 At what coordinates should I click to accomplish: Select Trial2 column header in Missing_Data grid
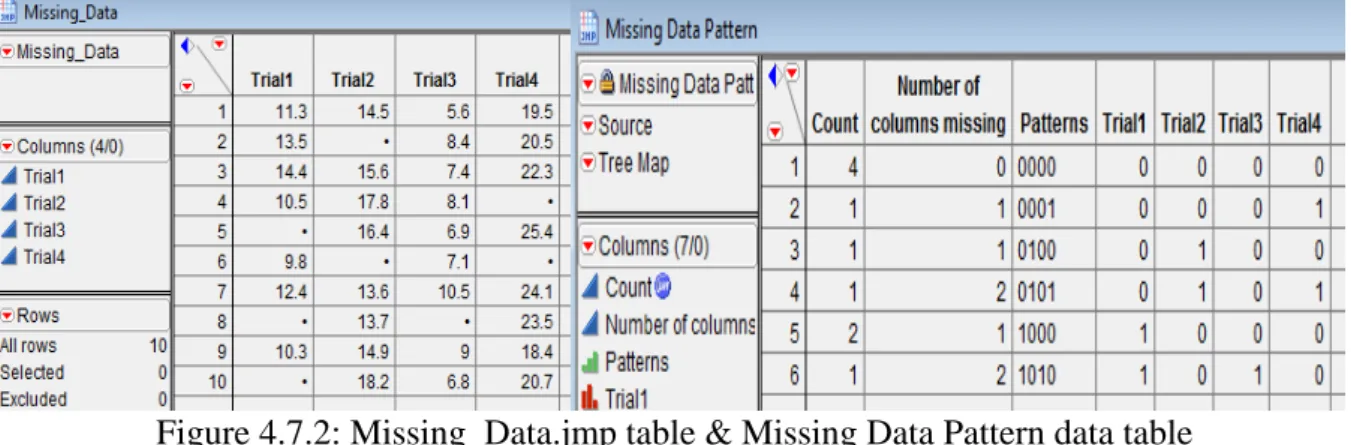[x=354, y=80]
